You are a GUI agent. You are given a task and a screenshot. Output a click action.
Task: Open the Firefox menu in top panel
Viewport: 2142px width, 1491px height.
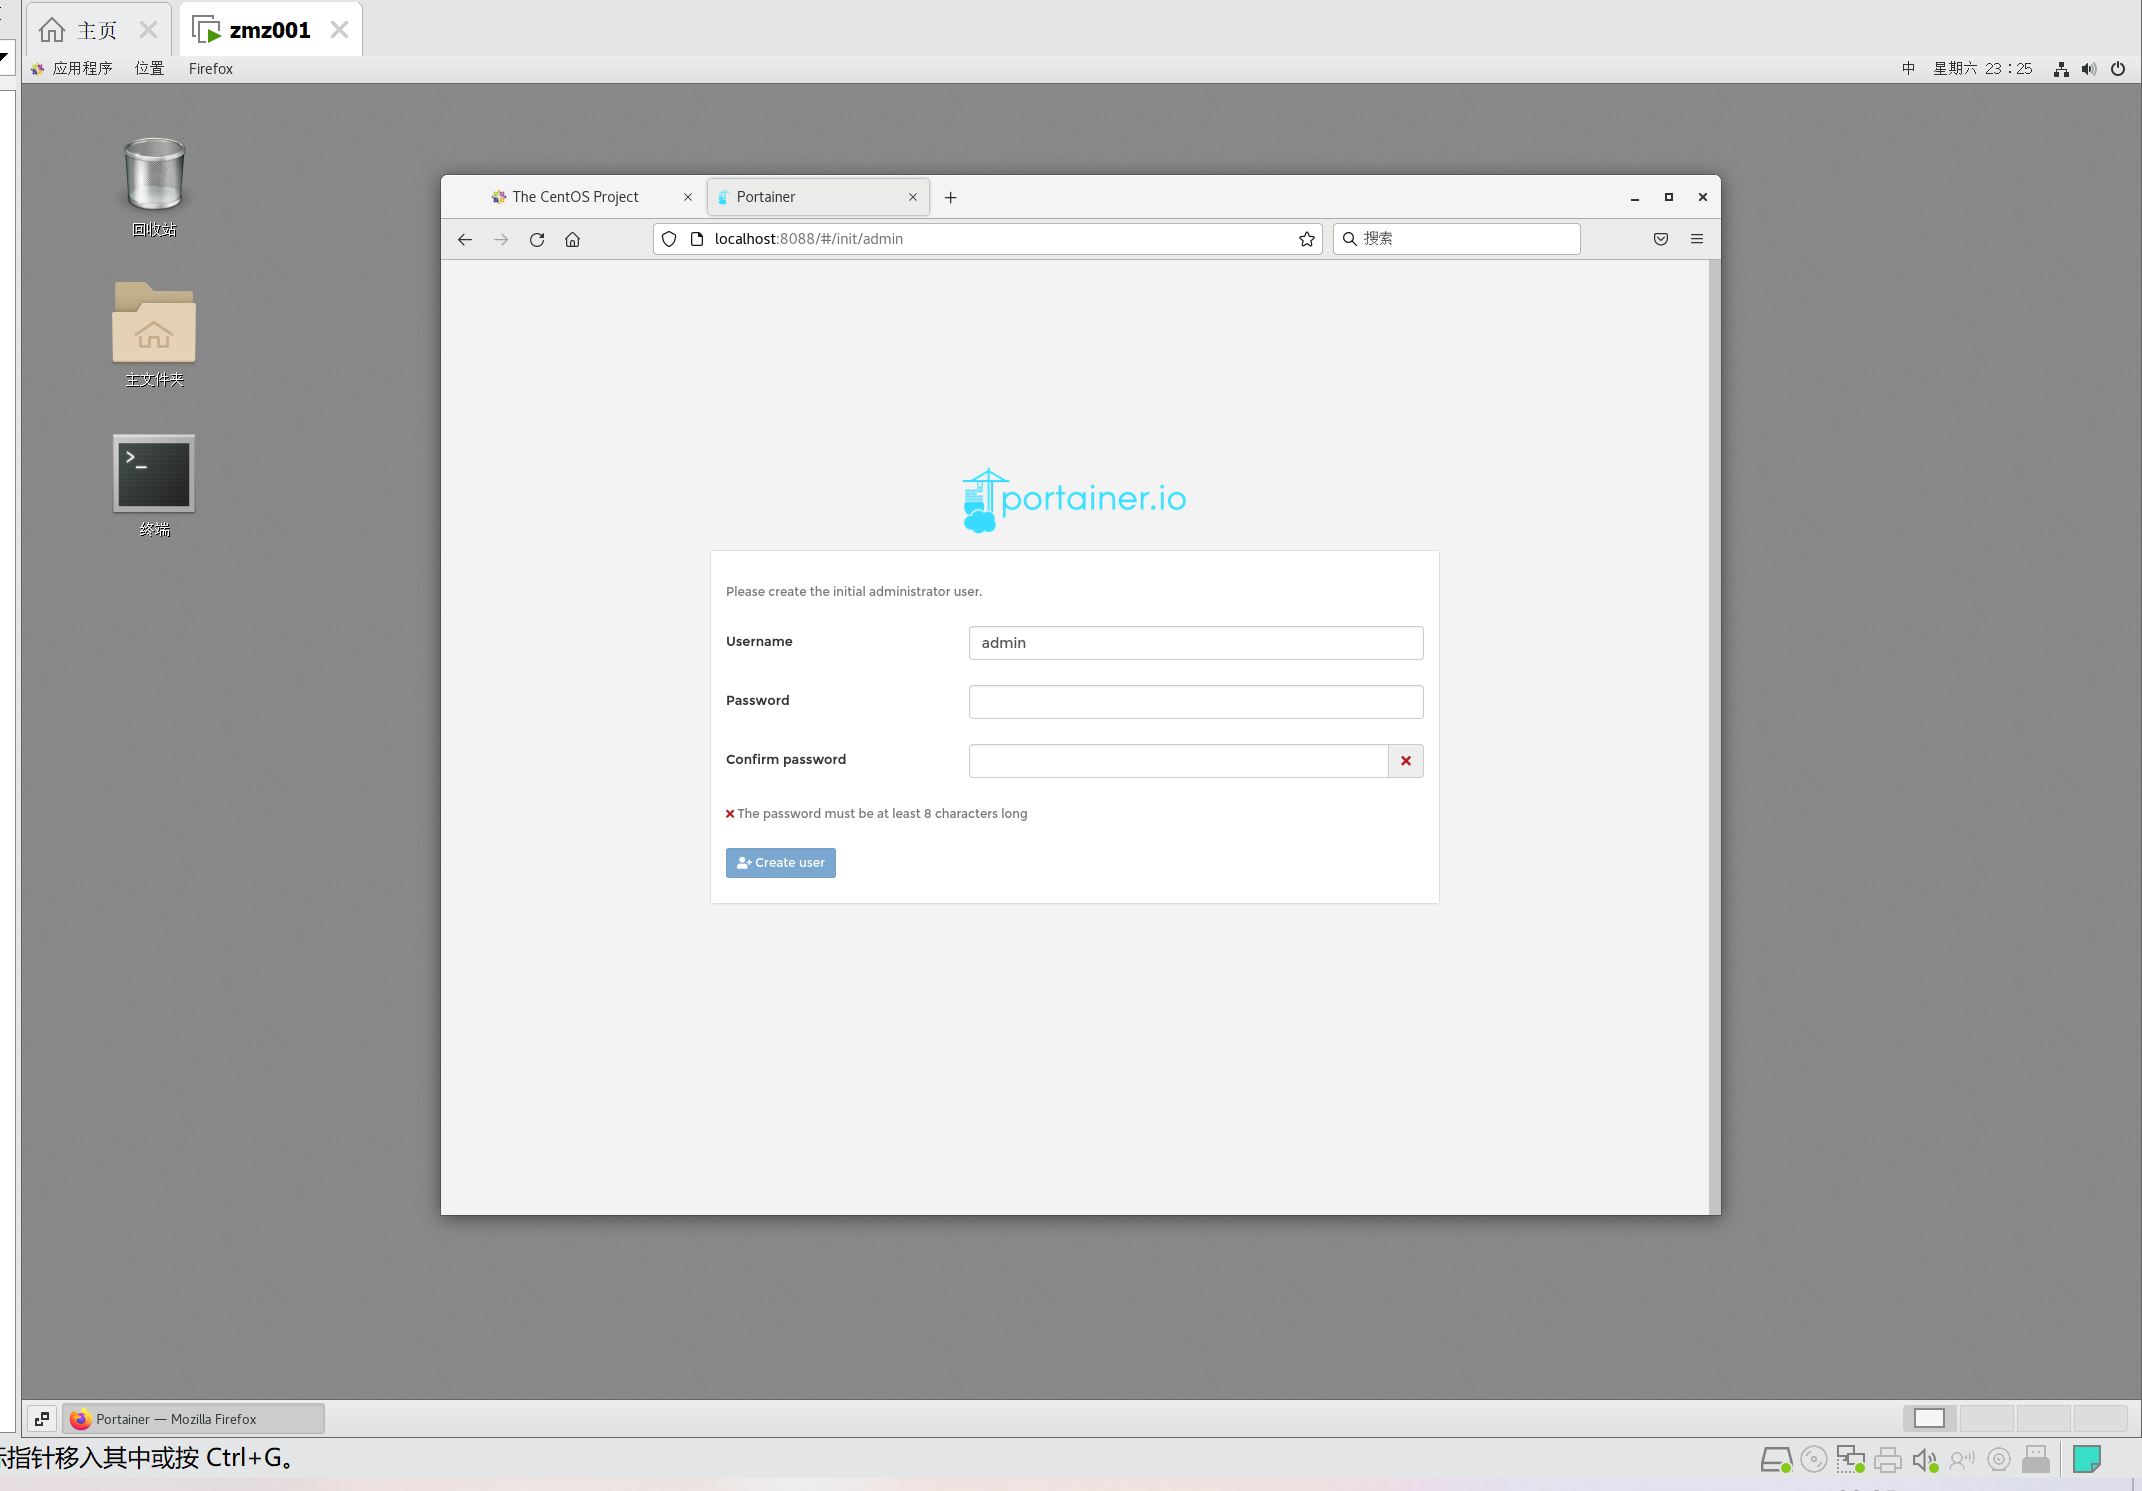(x=210, y=69)
